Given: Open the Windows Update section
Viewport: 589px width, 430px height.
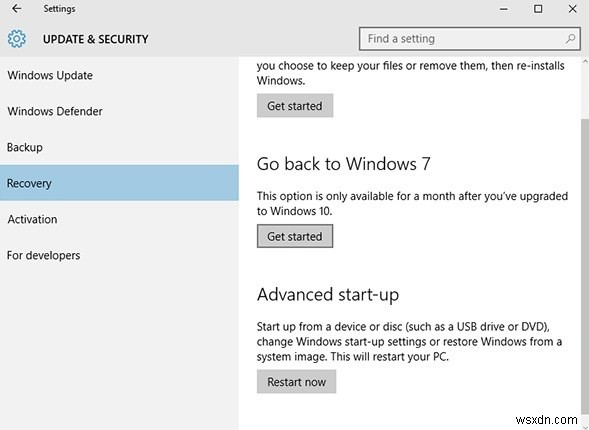Looking at the screenshot, I should [119, 75].
